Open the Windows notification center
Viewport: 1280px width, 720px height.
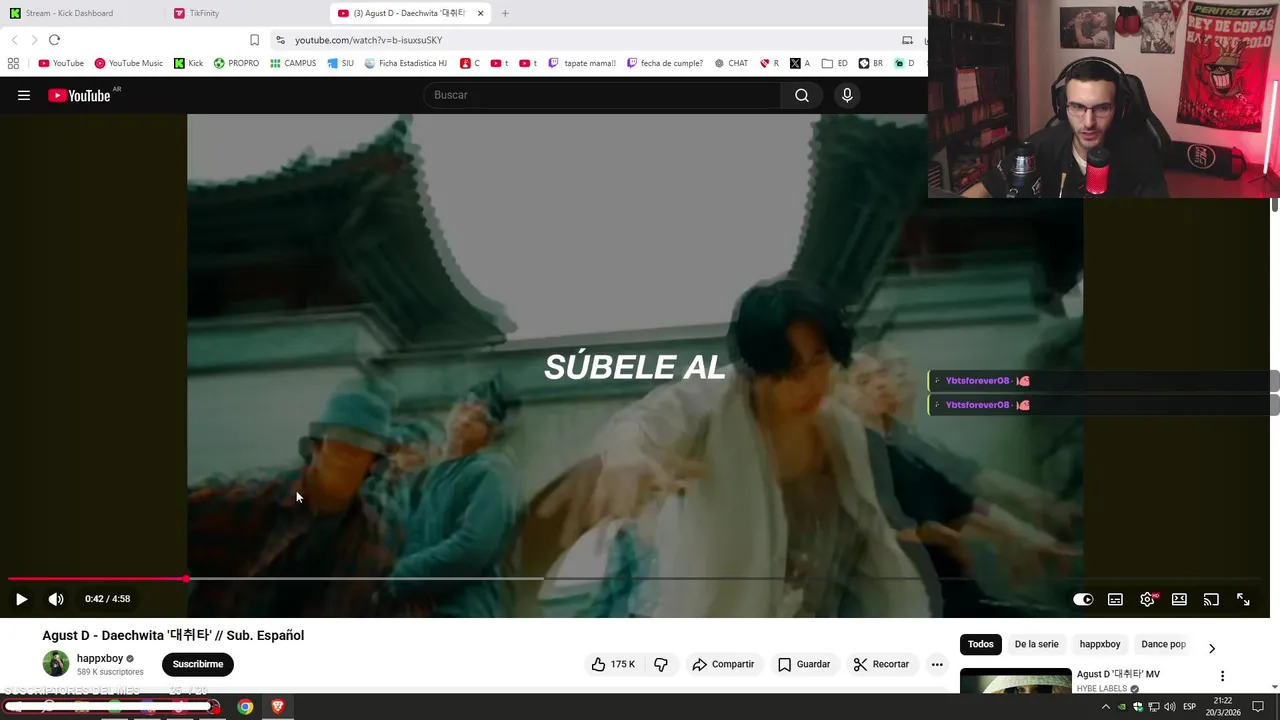pos(1258,707)
